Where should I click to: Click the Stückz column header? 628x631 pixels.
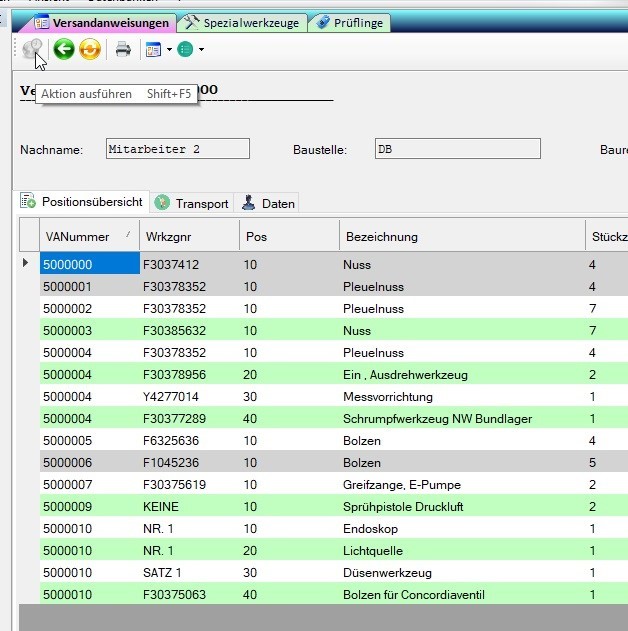[x=607, y=236]
